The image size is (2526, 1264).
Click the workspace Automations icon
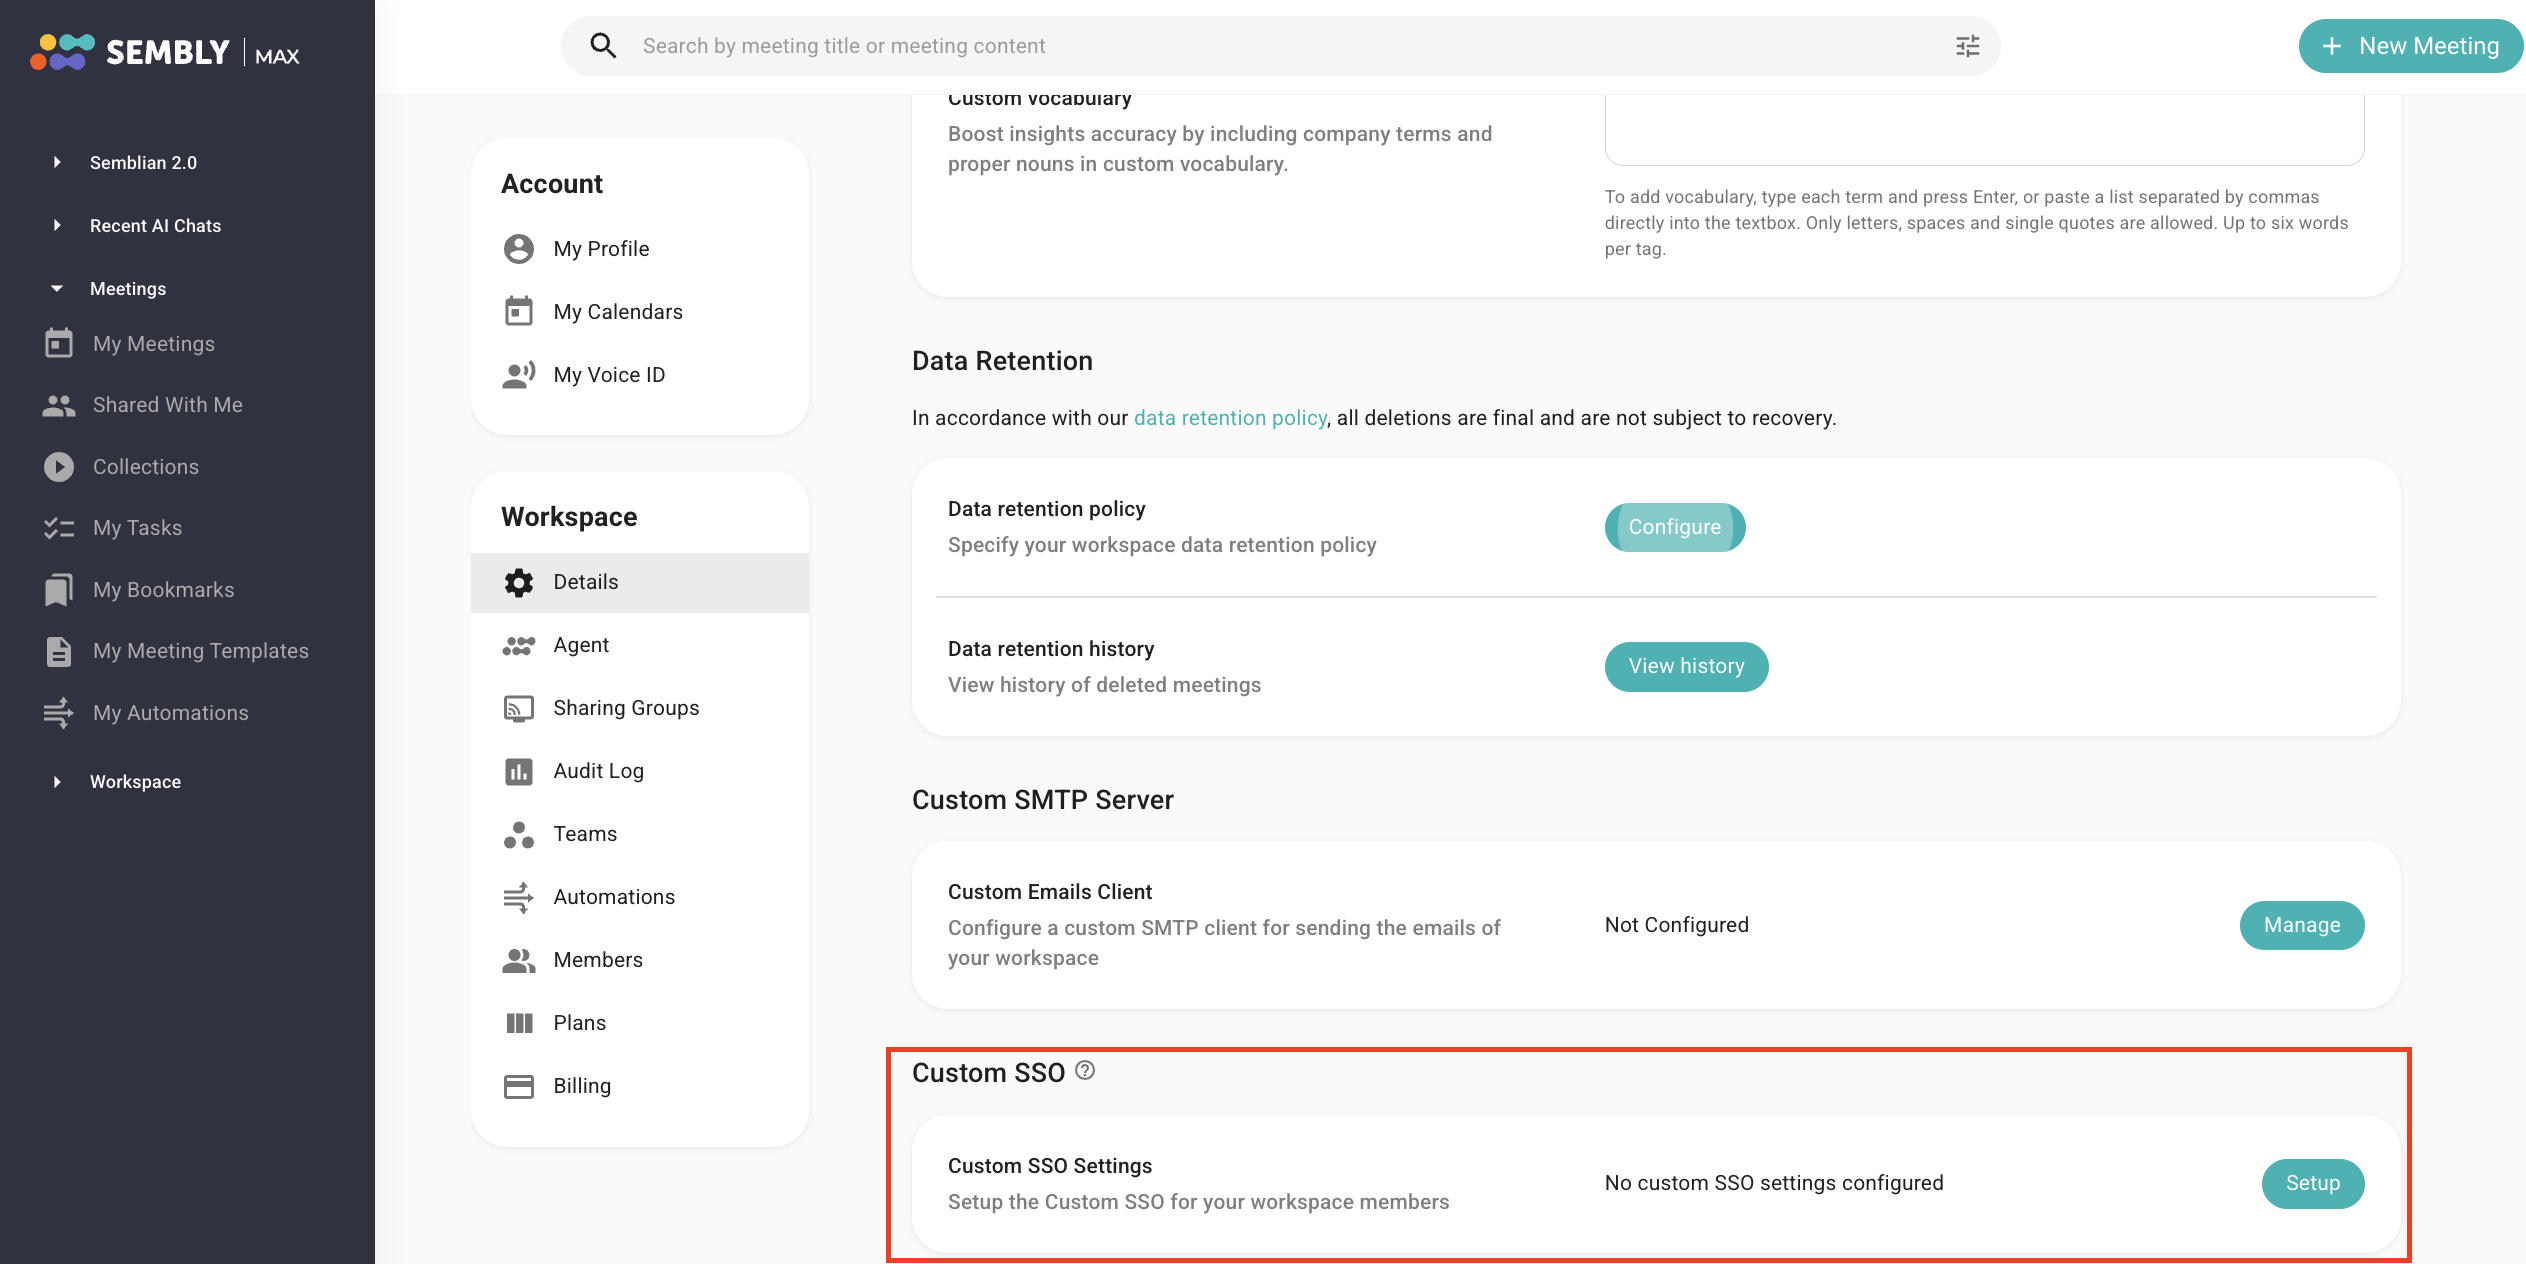coord(519,898)
